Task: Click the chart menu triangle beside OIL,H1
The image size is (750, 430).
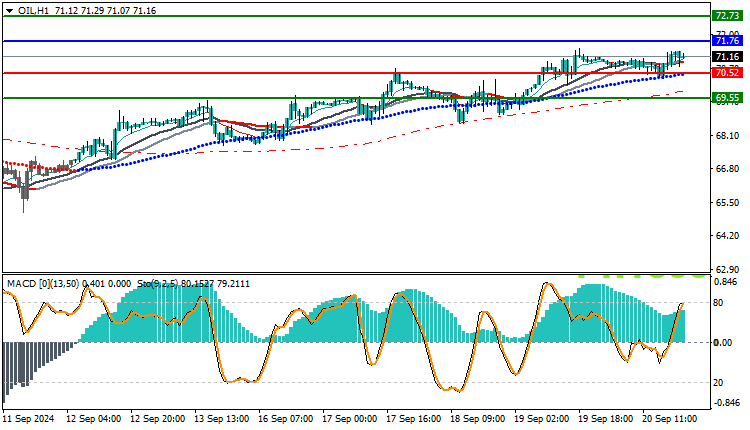Action: [10, 11]
